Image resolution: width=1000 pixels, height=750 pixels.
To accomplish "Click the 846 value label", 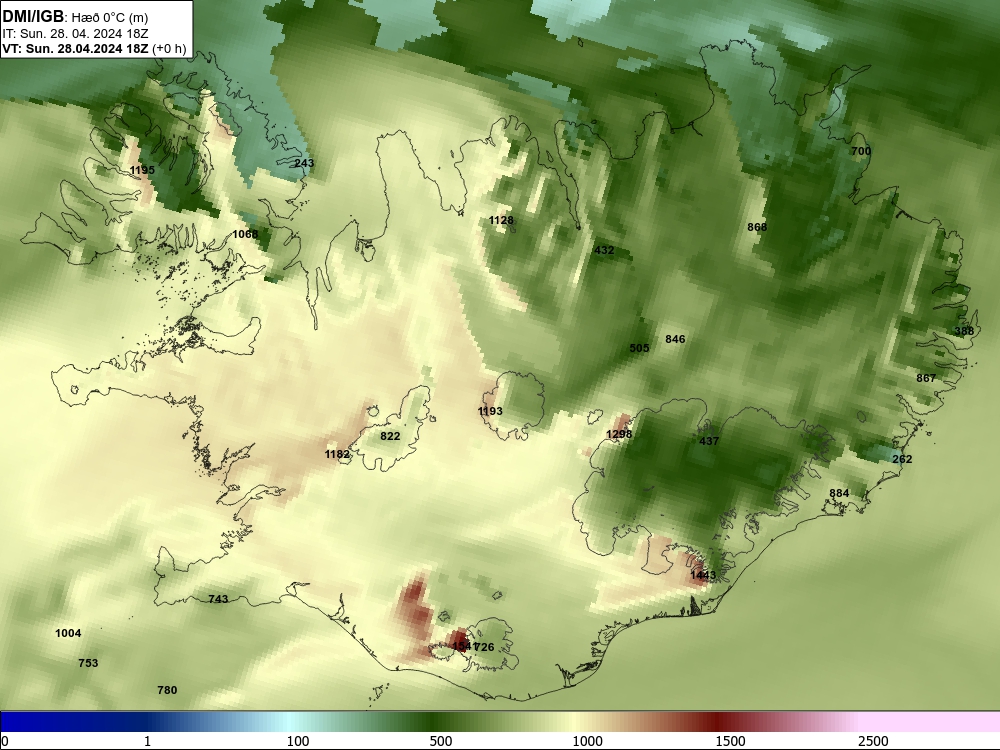I will point(675,339).
